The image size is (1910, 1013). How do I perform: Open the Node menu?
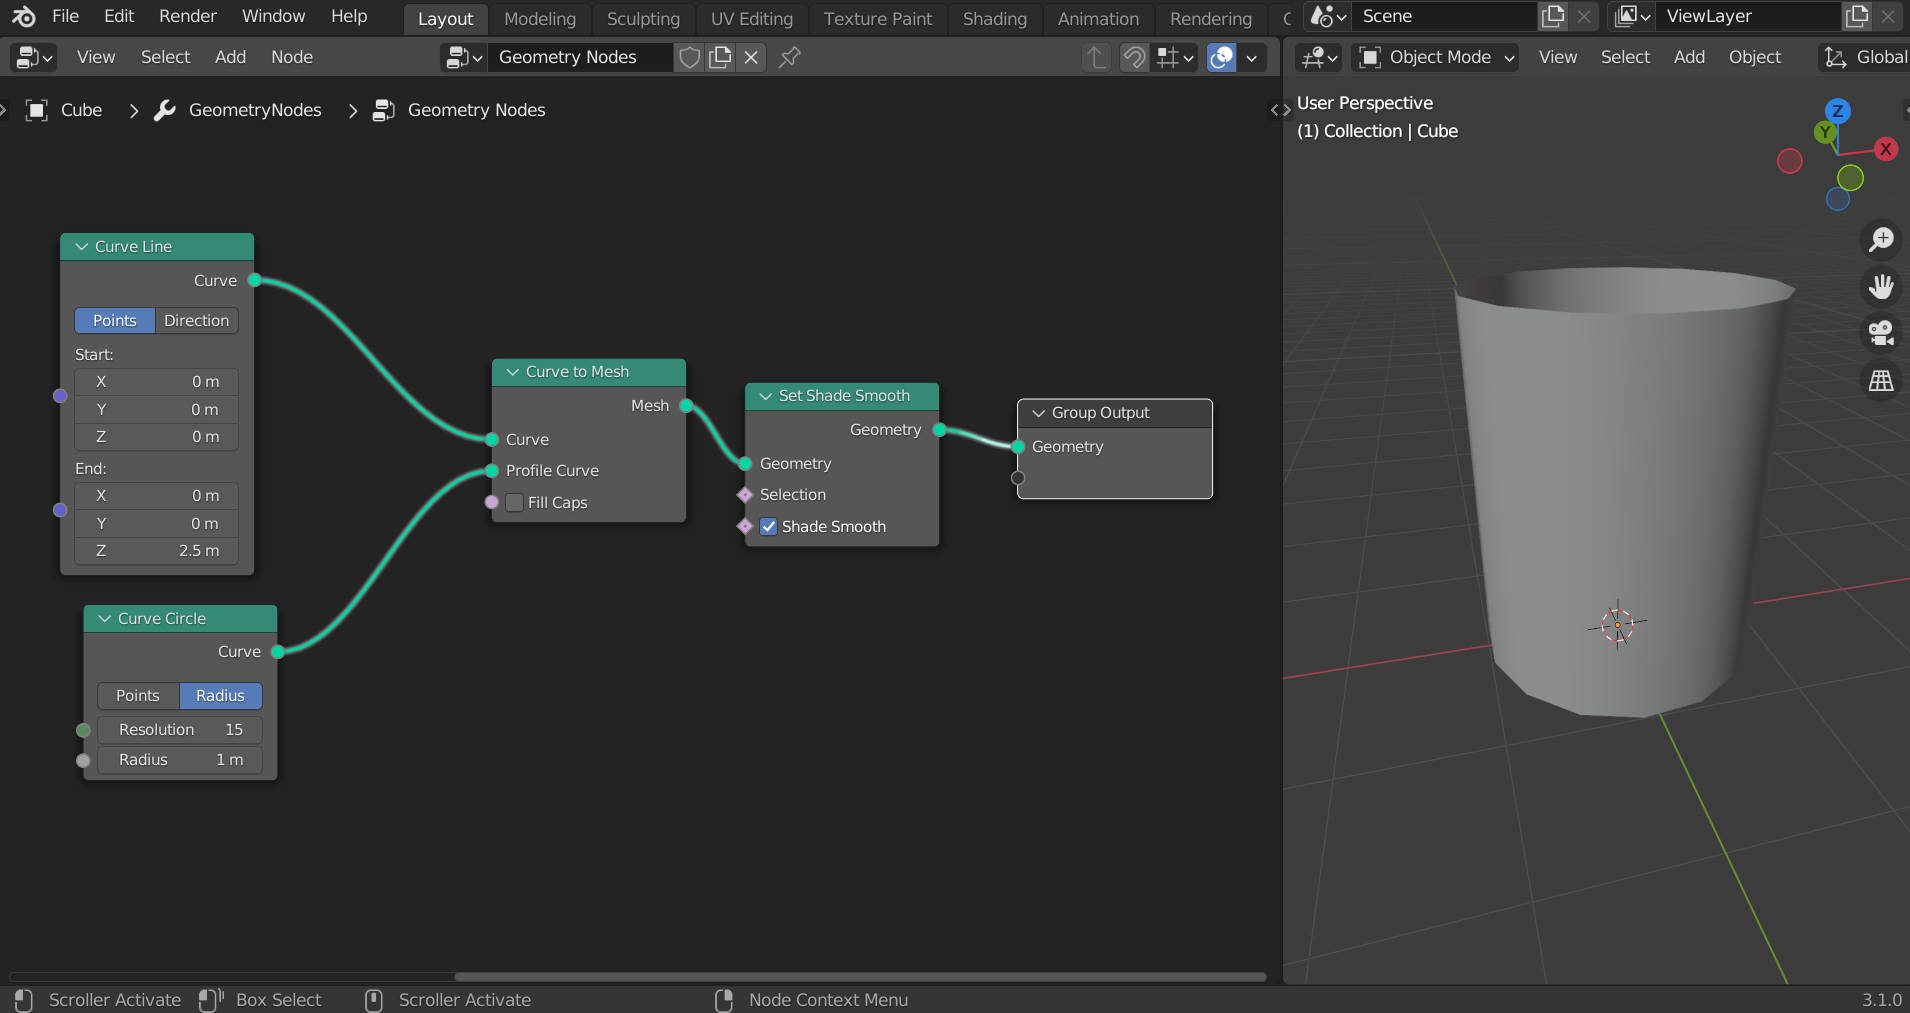tap(291, 57)
